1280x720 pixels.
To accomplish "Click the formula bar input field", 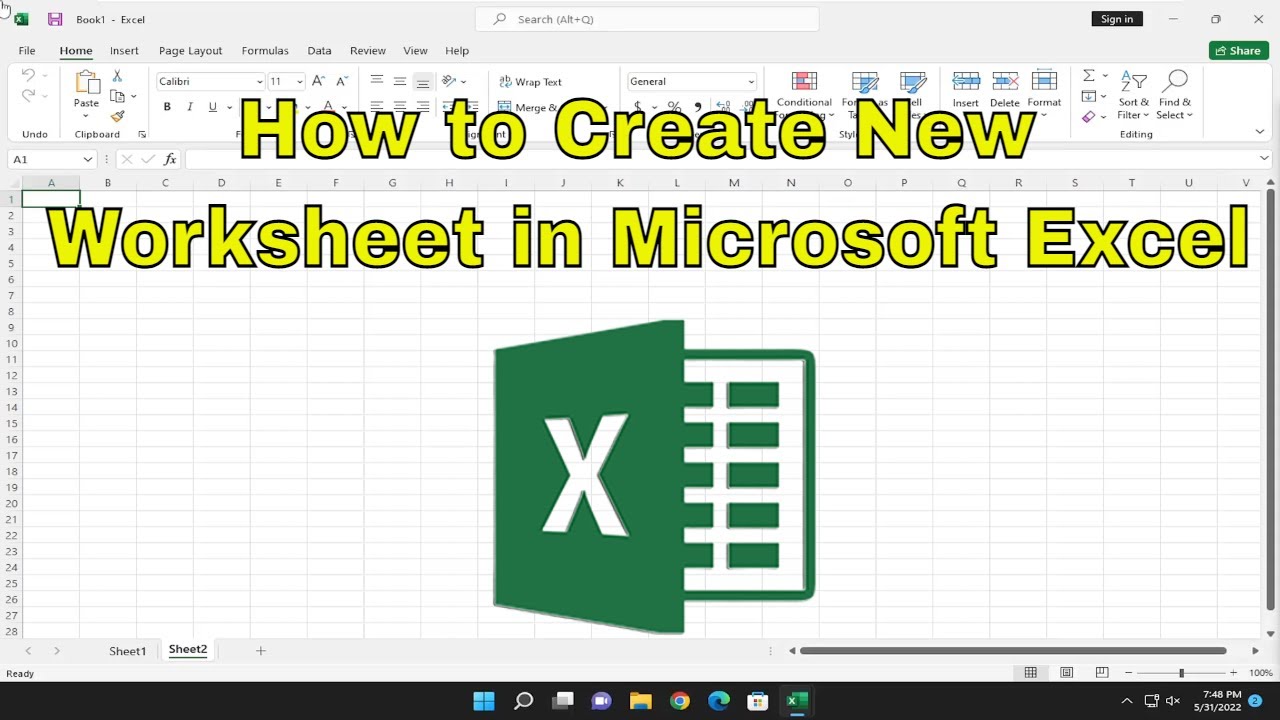I will pos(720,159).
